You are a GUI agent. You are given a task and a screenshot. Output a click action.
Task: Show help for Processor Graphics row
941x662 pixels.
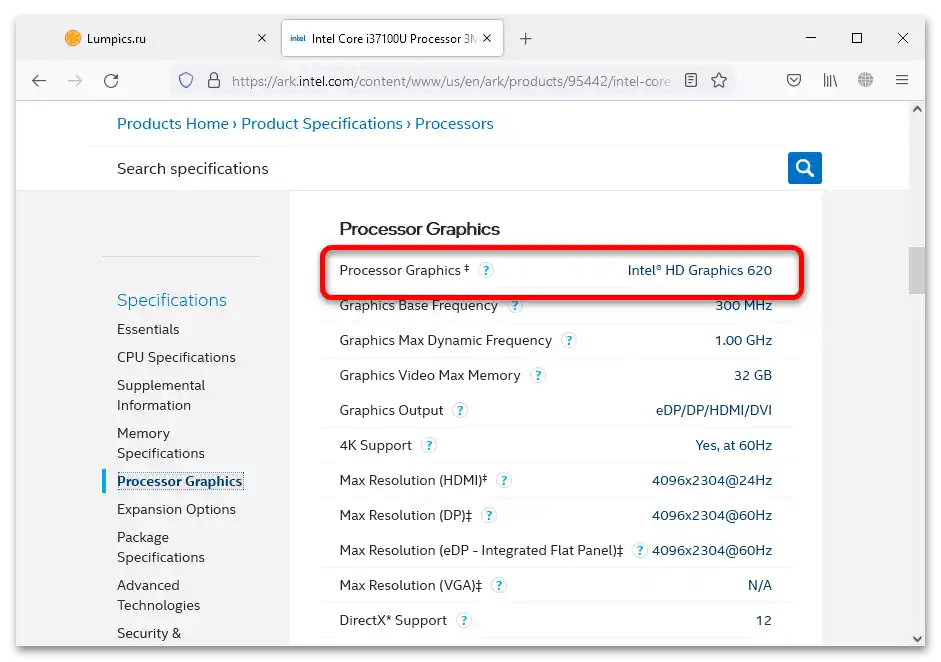pos(486,271)
